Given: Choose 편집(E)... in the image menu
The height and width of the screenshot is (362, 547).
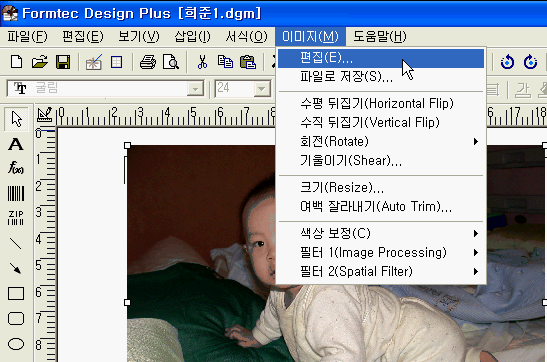Looking at the screenshot, I should coord(381,58).
